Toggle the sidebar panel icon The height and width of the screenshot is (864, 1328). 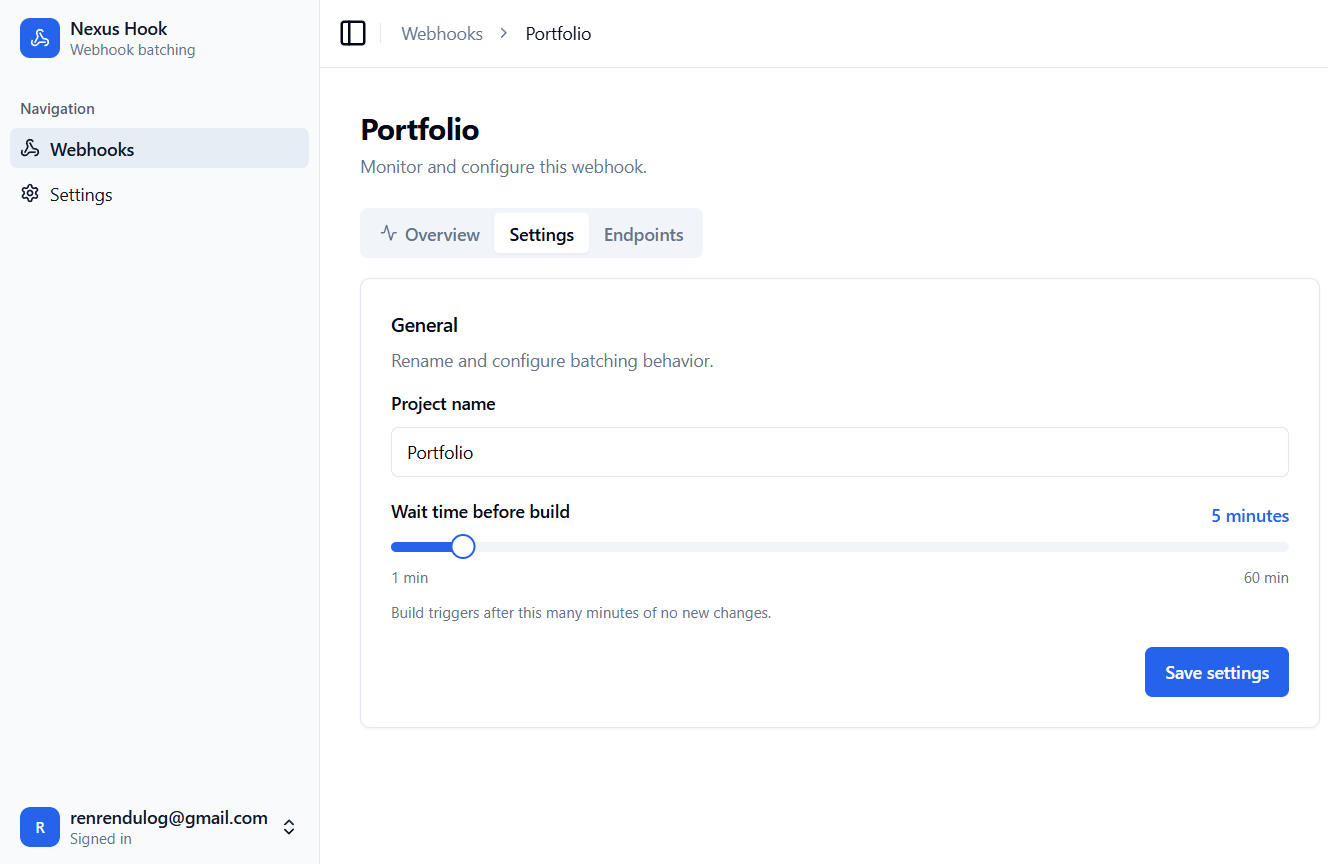[x=353, y=33]
